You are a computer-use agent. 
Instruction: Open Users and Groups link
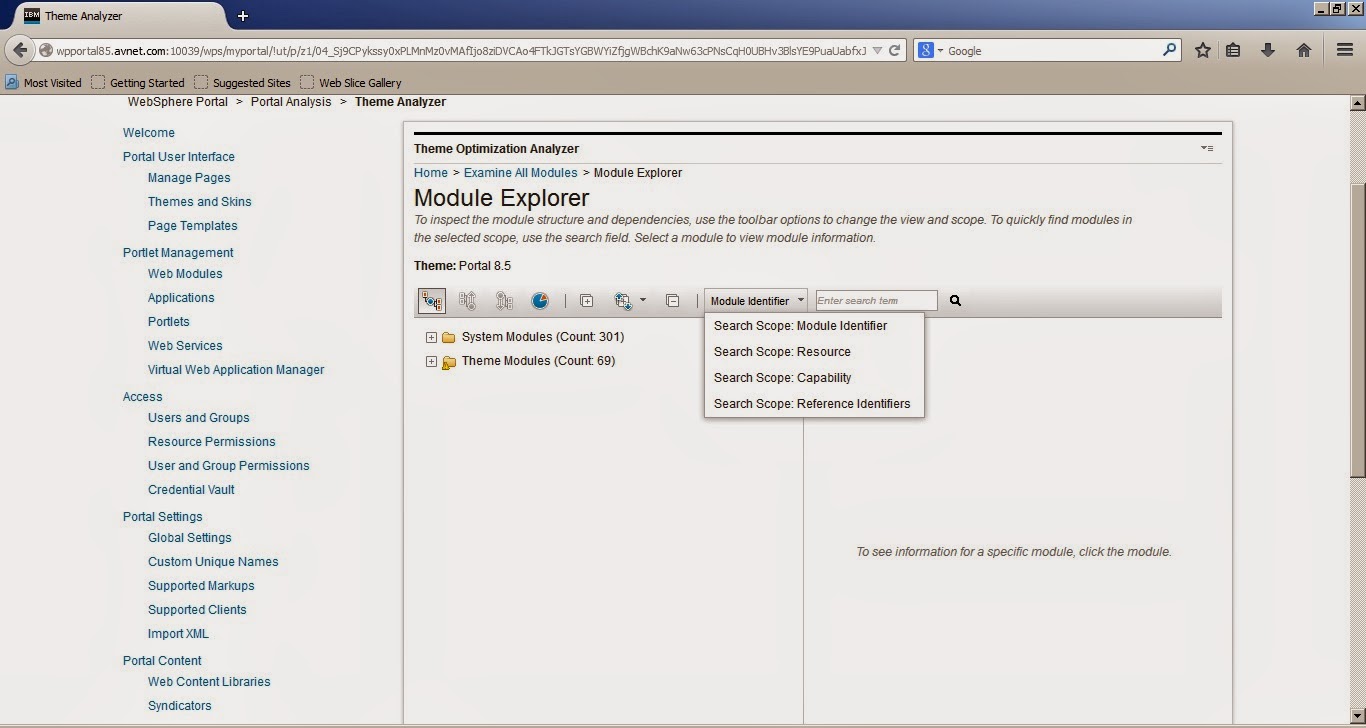click(x=199, y=418)
